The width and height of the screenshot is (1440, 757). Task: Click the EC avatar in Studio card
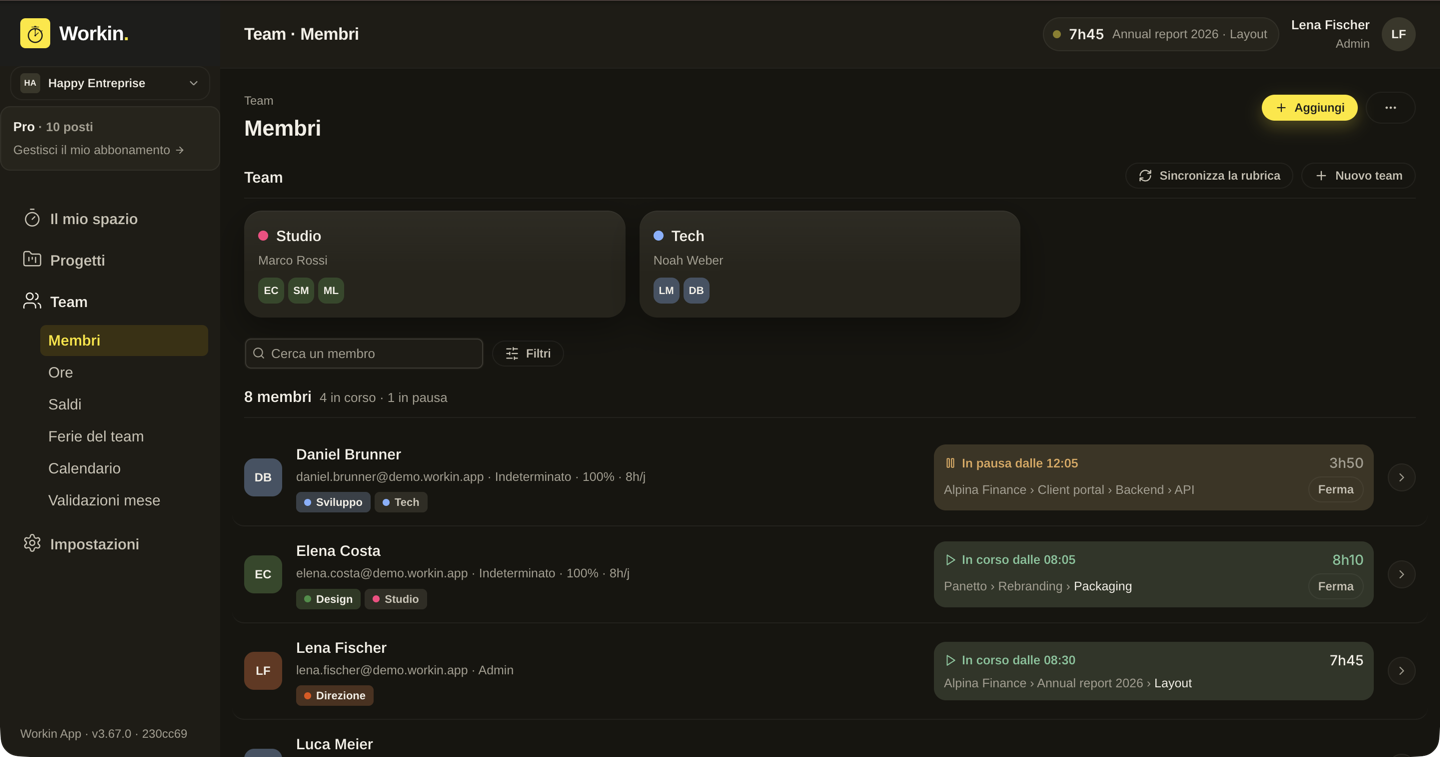(271, 290)
